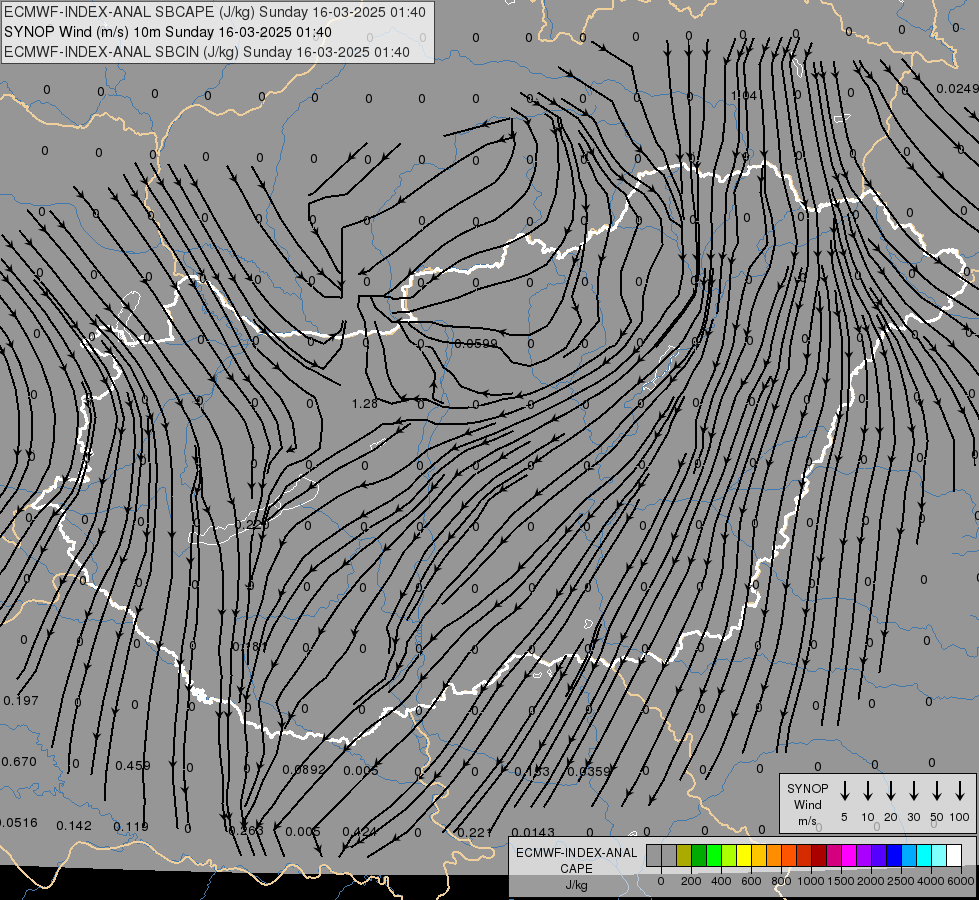This screenshot has height=900, width=979.
Task: Click the 30 m/s wind arrow in legend
Action: pos(913,791)
